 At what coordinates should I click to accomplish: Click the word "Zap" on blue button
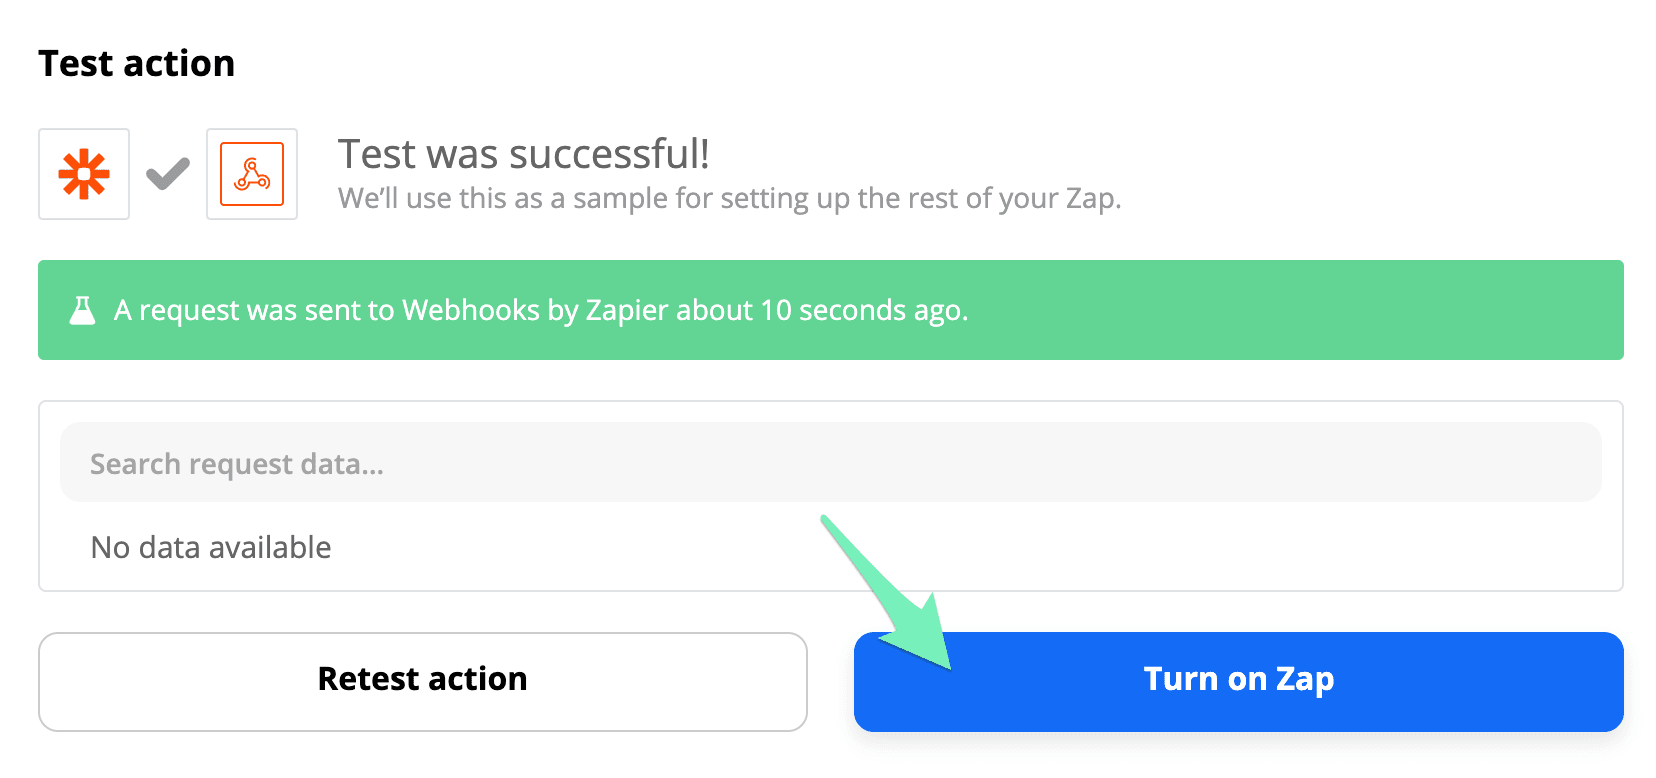click(1305, 679)
